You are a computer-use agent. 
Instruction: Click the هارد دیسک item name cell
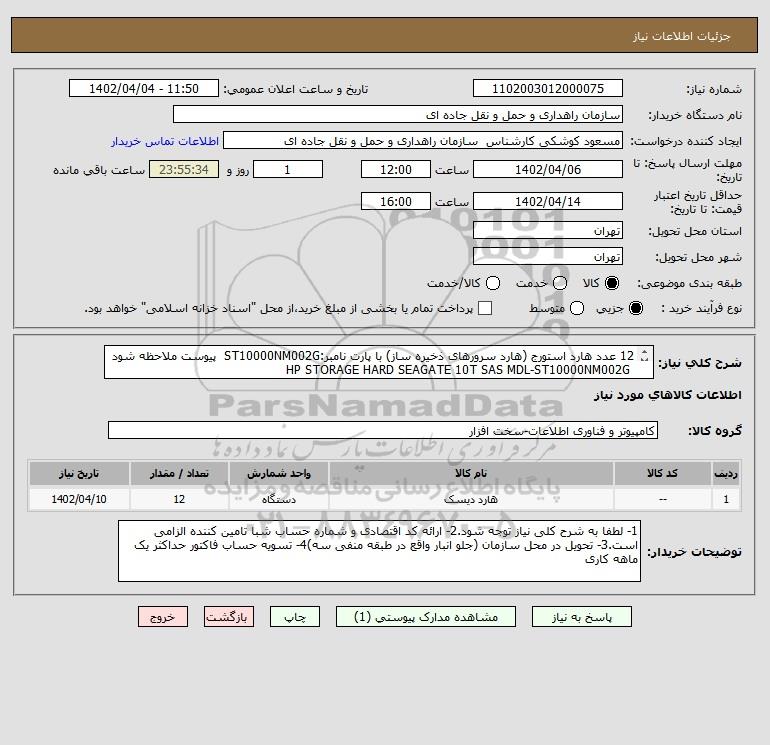[x=471, y=499]
